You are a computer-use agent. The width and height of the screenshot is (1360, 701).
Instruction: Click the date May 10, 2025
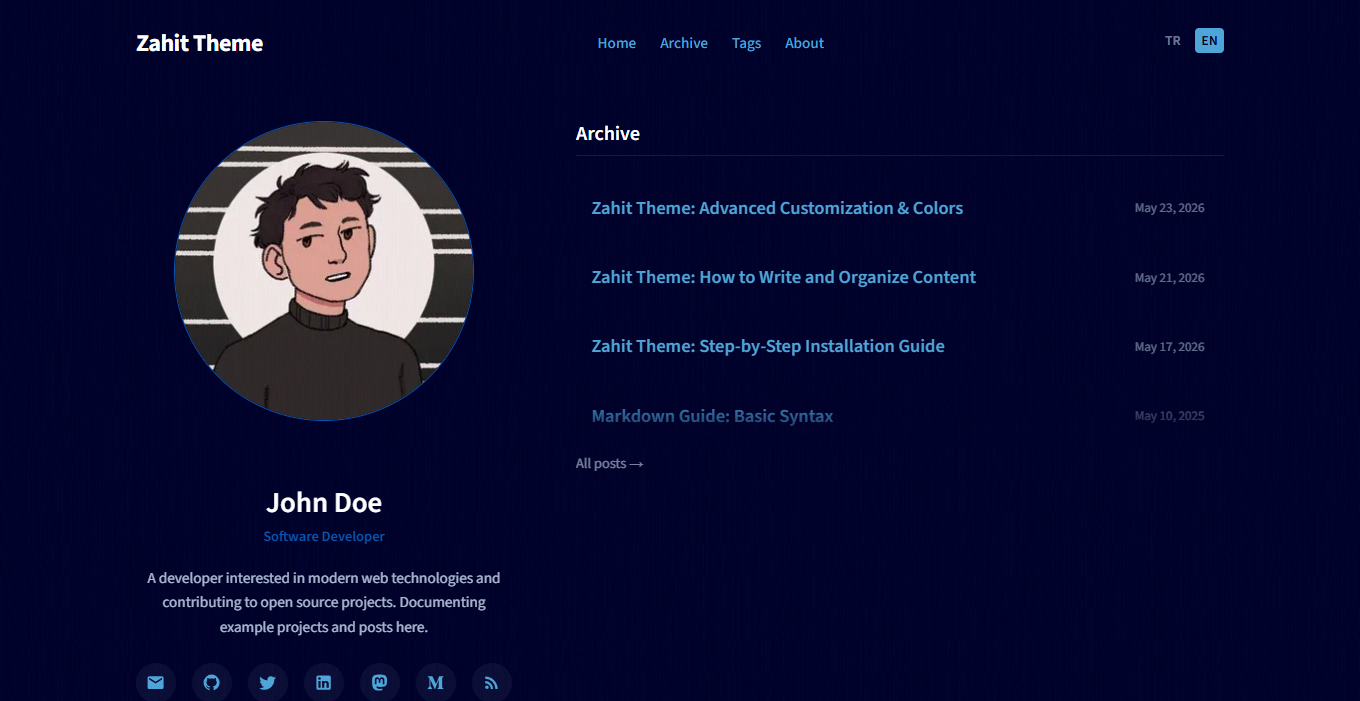point(1169,416)
